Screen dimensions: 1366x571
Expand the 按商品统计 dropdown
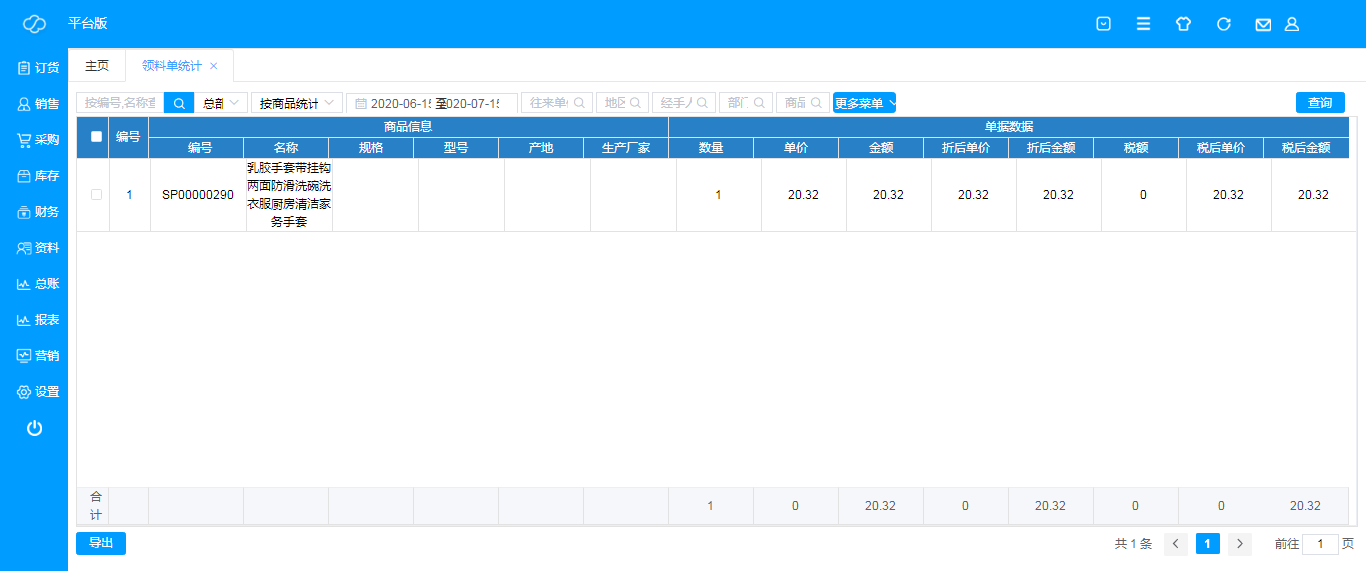tap(297, 103)
